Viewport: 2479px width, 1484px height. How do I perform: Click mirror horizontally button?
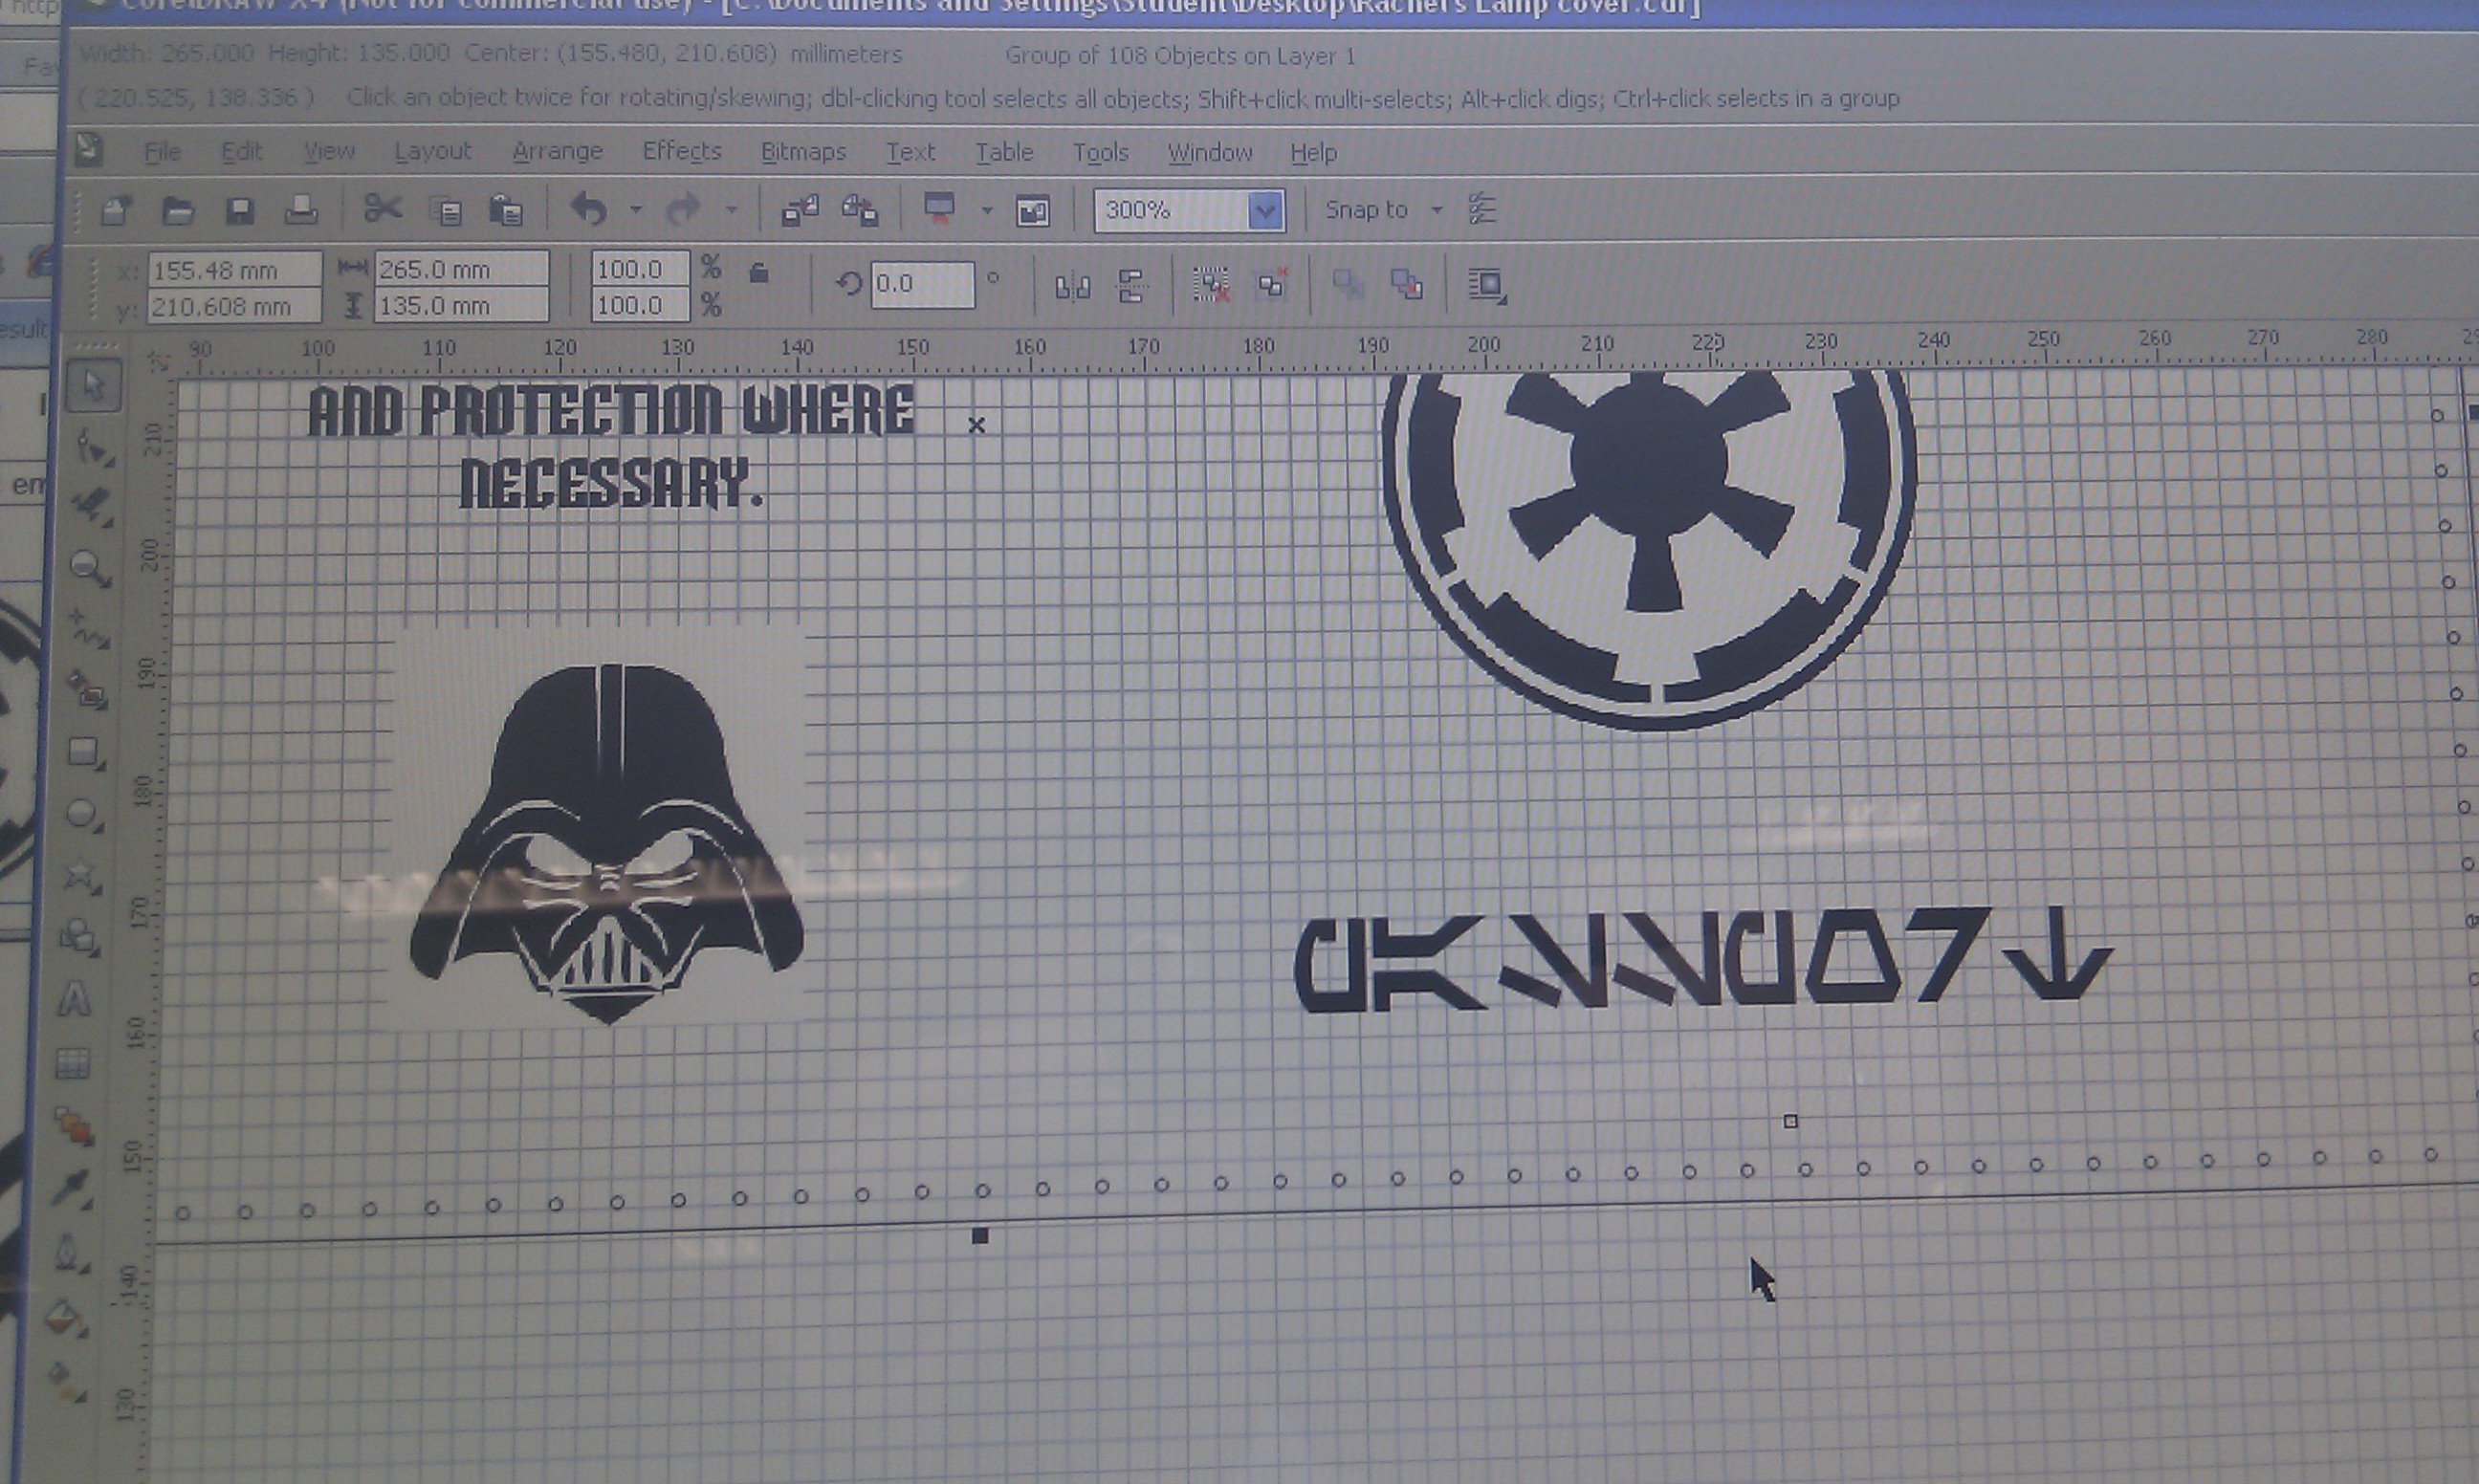tap(1072, 288)
